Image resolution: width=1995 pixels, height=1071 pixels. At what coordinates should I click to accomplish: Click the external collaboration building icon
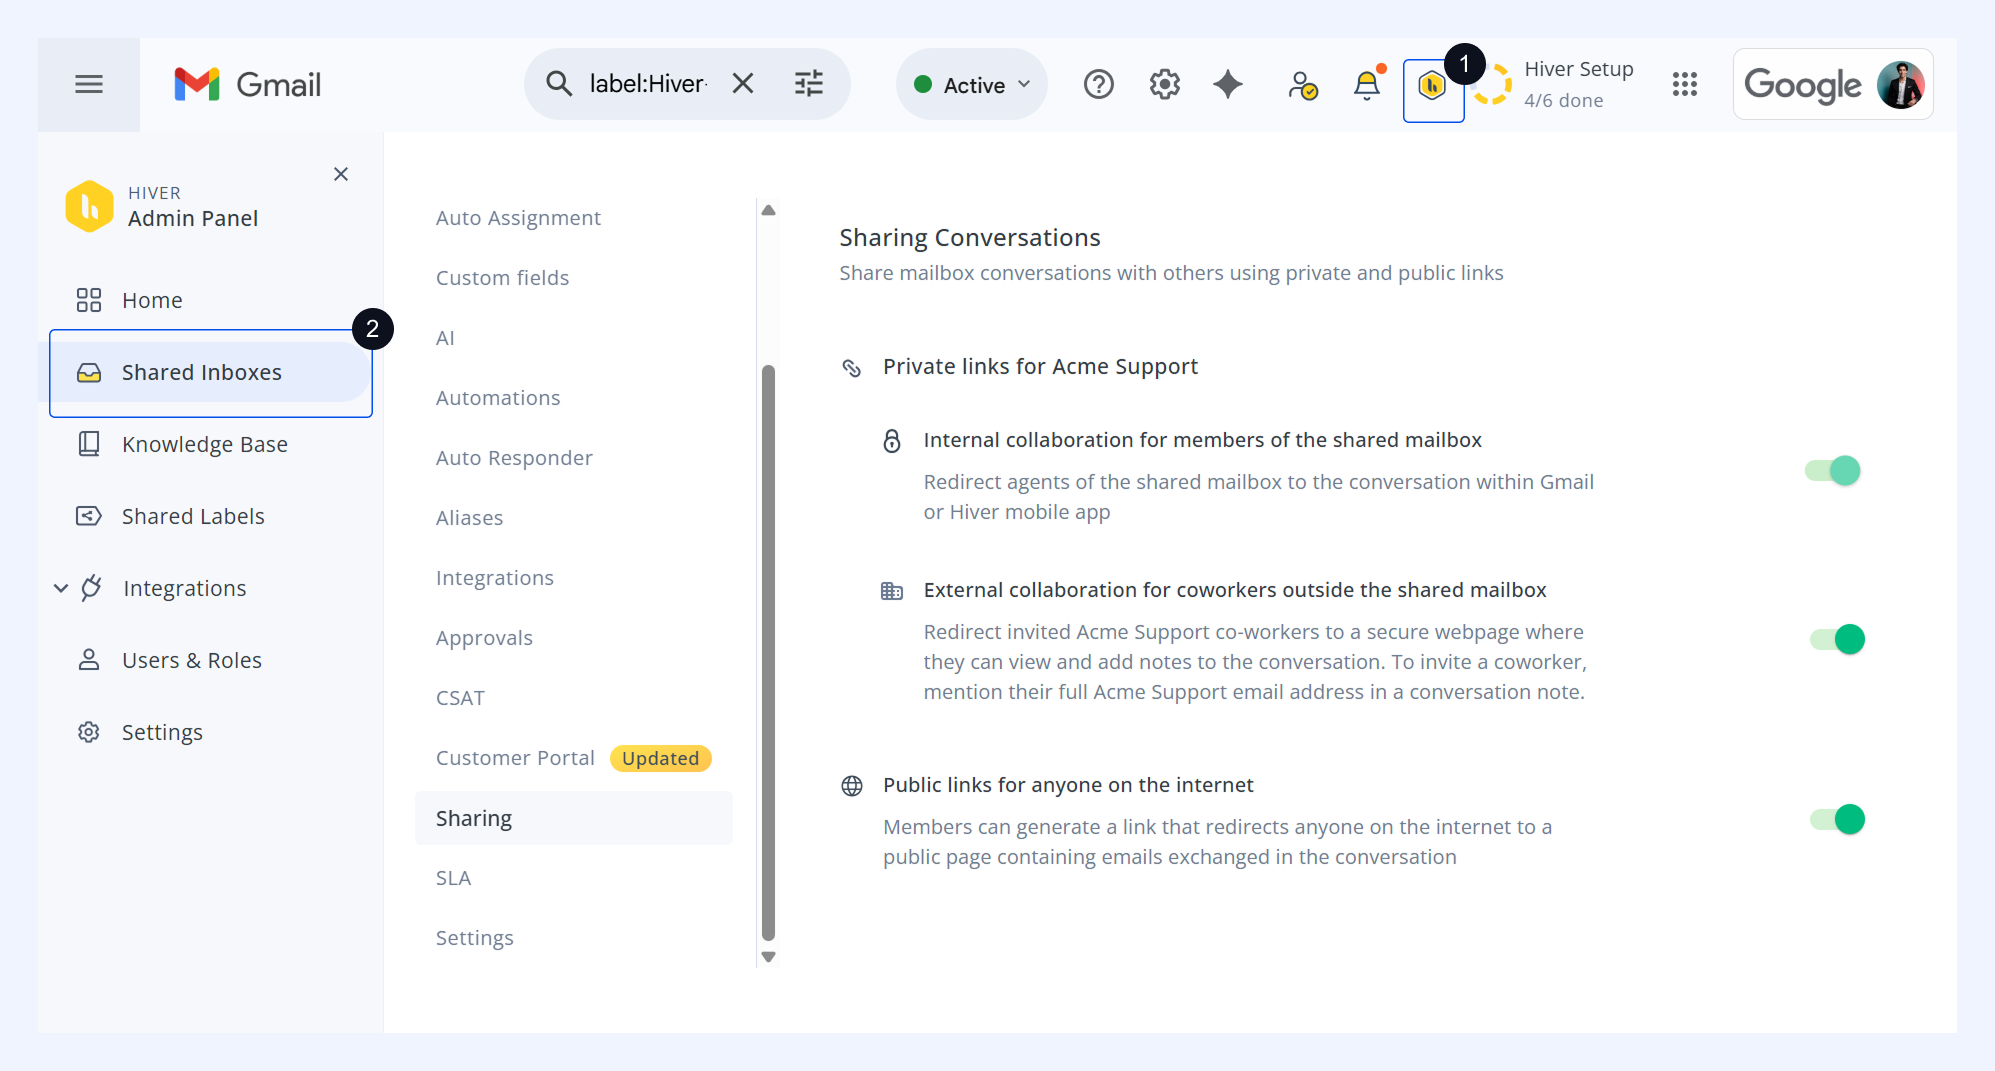(892, 591)
